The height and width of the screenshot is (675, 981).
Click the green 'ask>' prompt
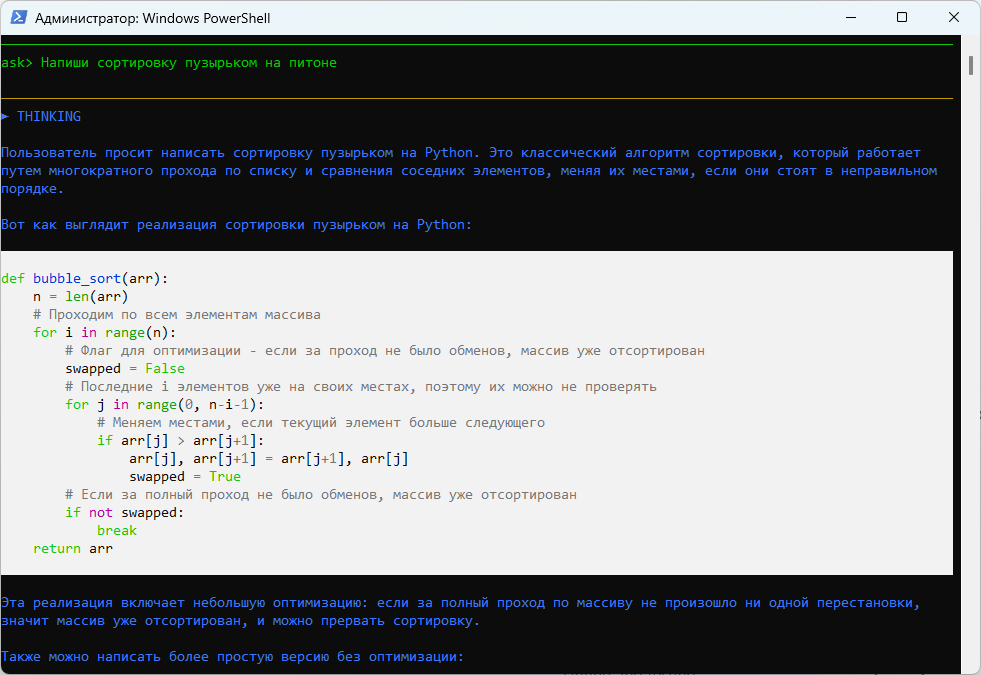pos(16,63)
